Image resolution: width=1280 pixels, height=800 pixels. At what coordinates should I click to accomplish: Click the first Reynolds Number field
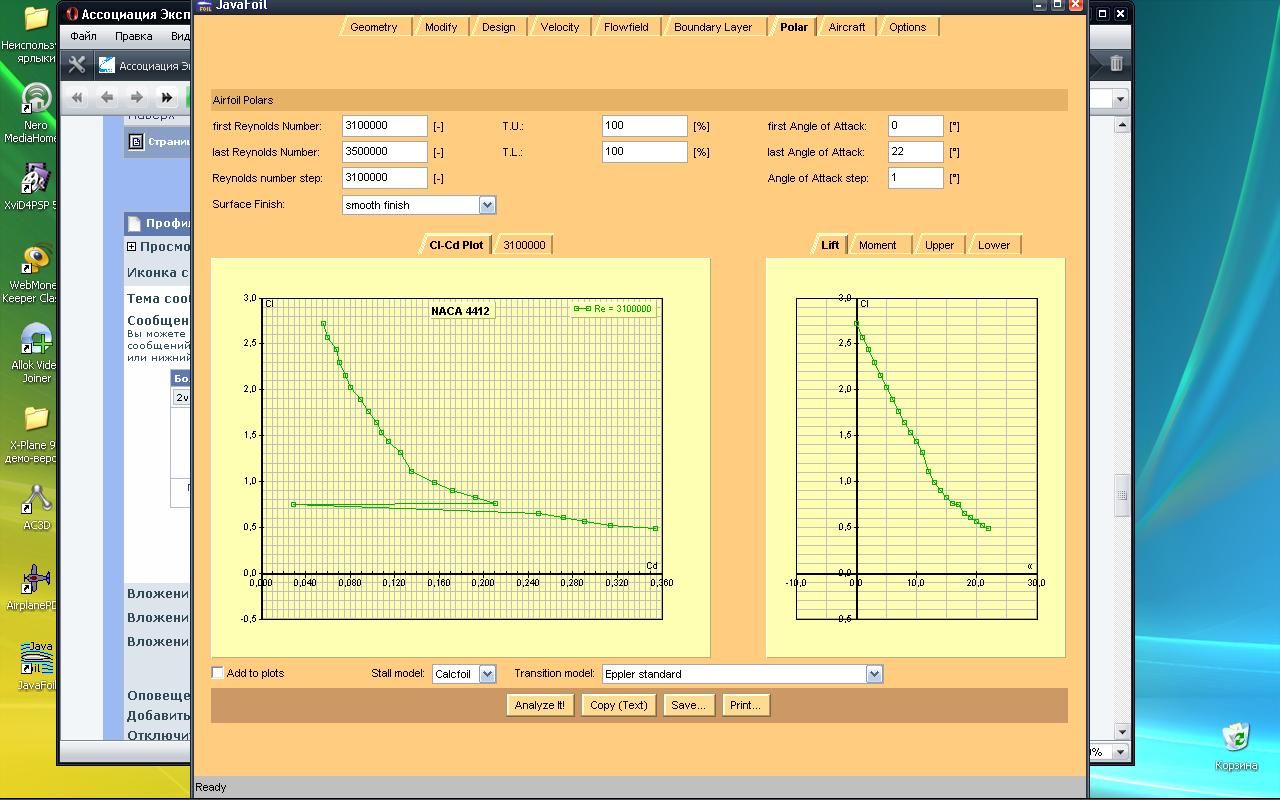[384, 126]
